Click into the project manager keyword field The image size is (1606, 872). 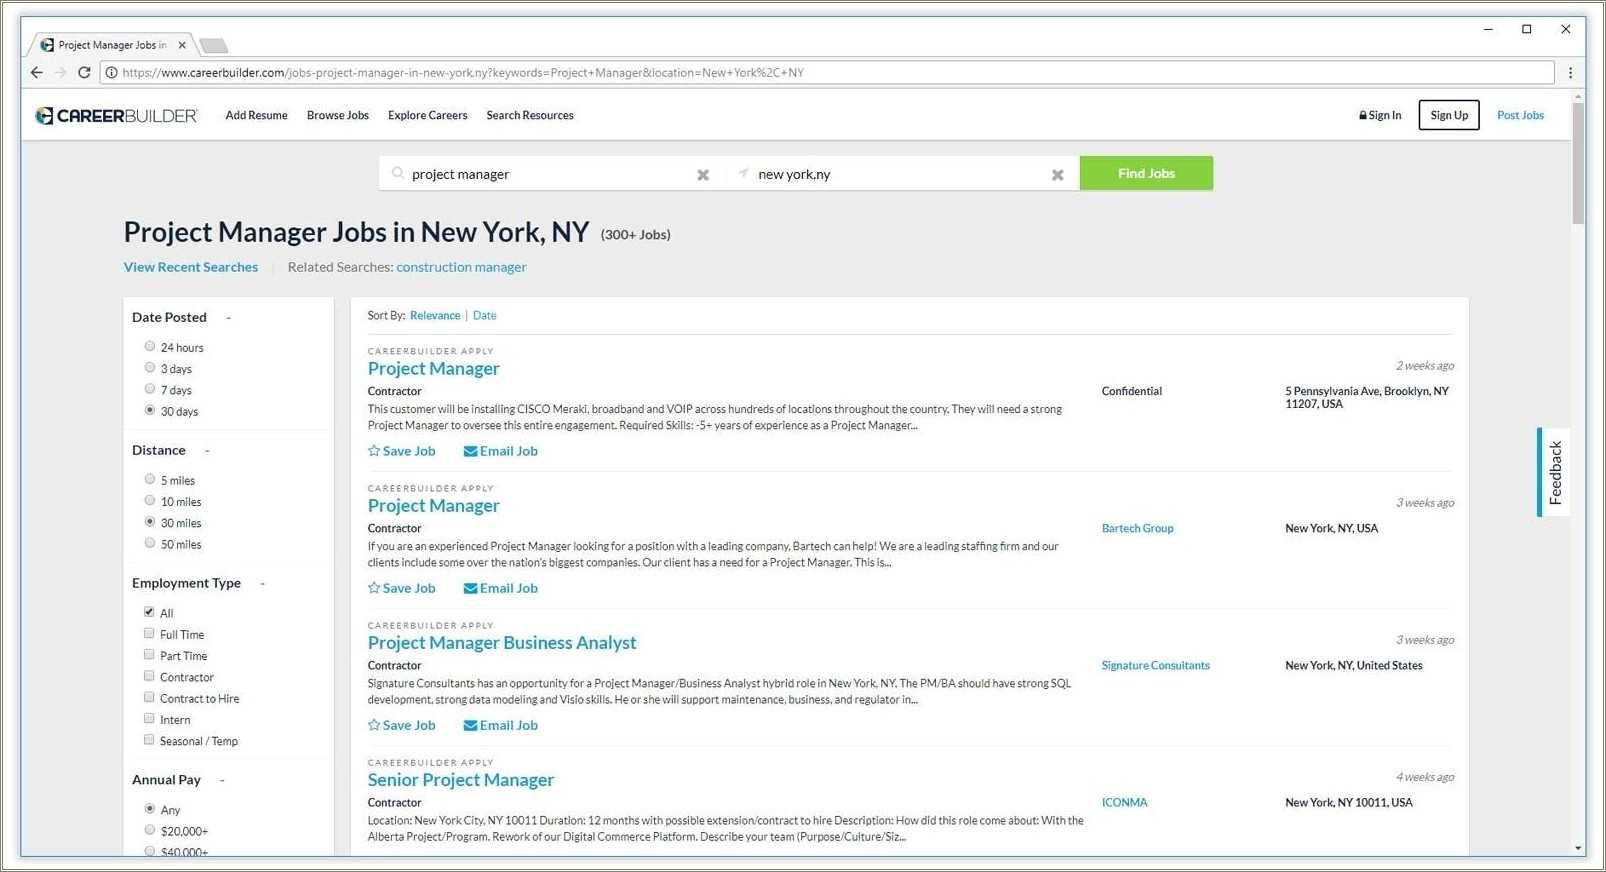coord(551,174)
